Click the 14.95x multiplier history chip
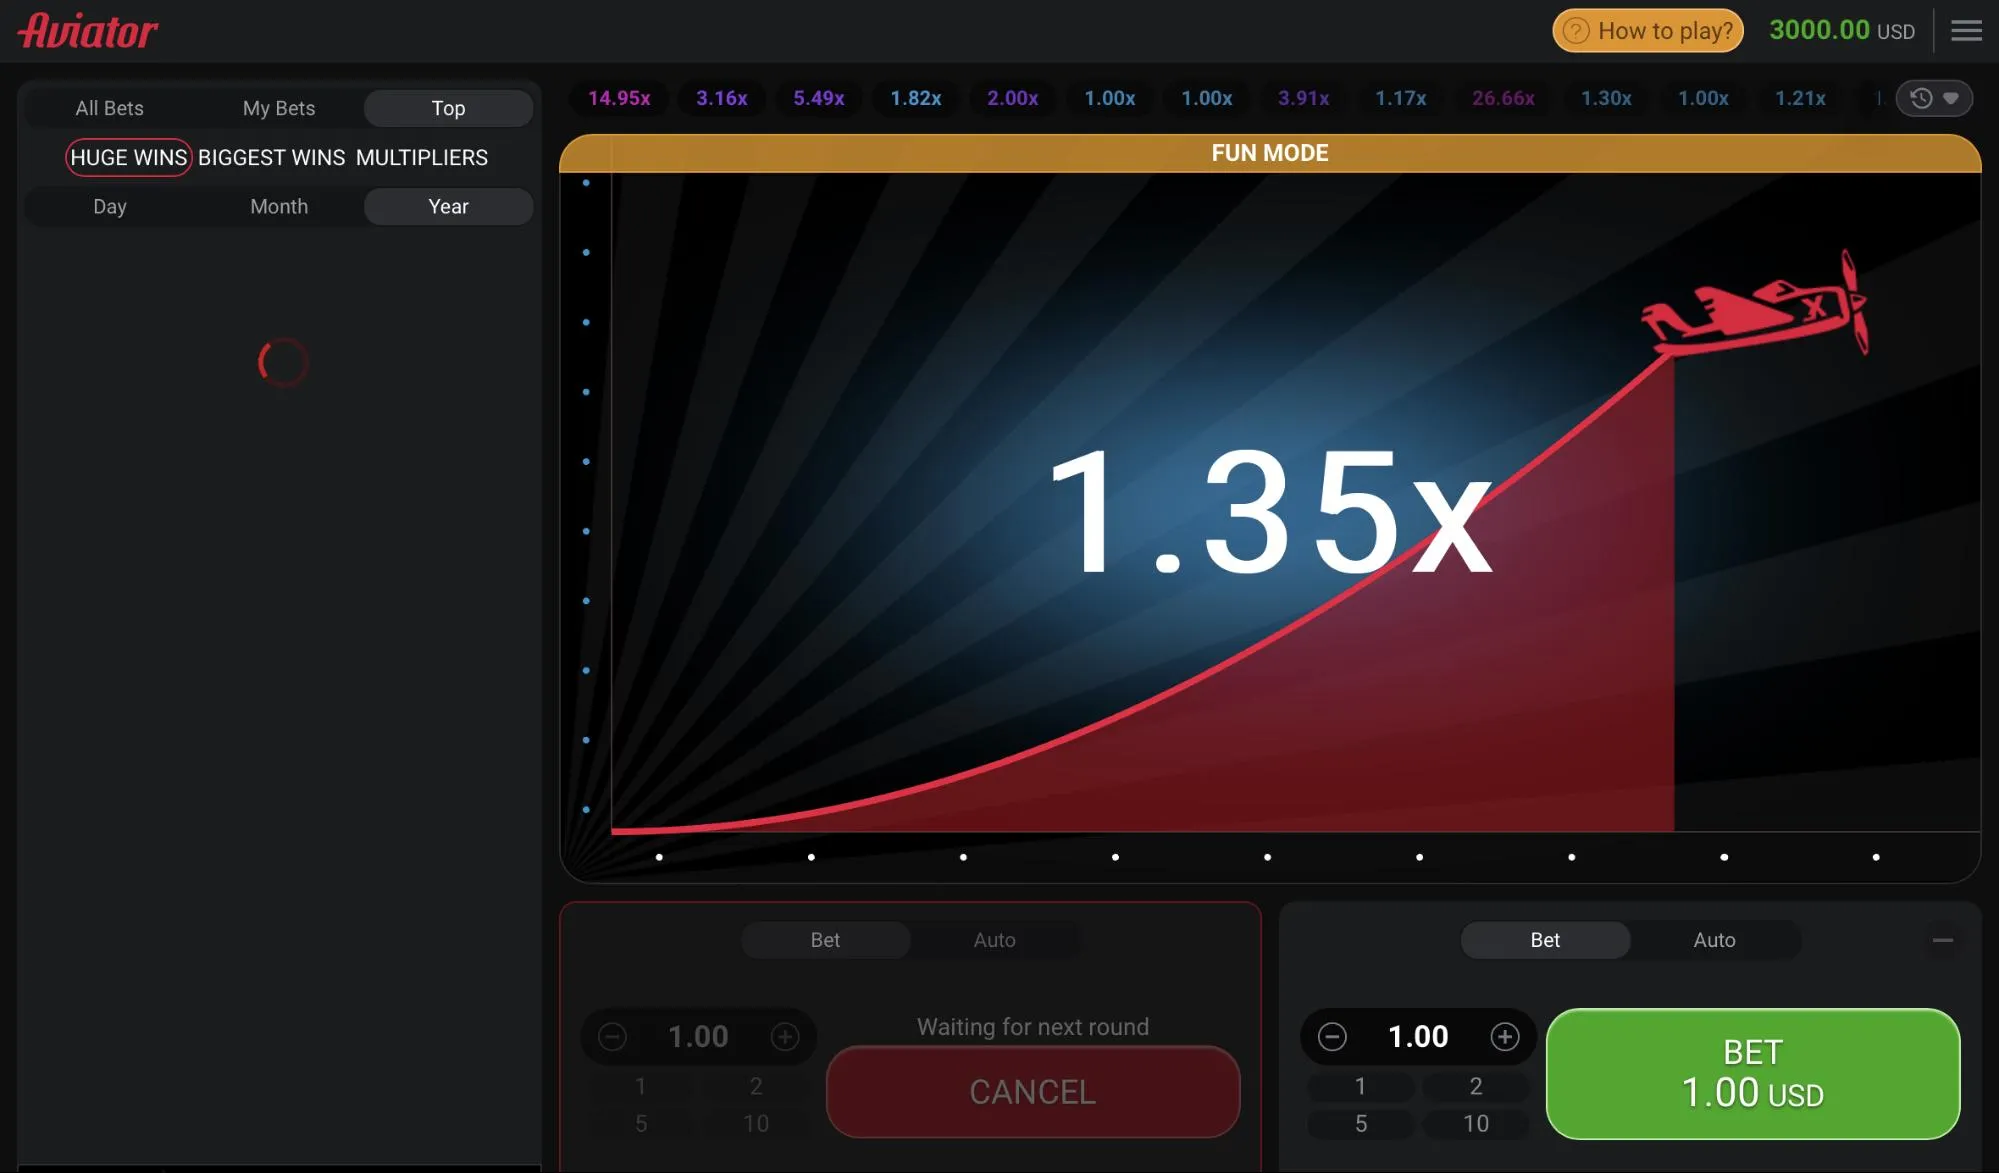Screen dimensions: 1999x1173 point(619,98)
